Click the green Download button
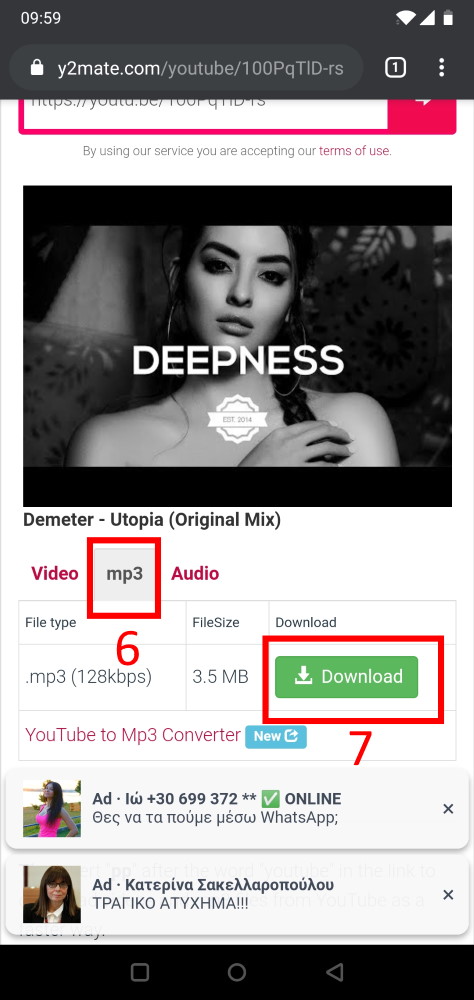 pyautogui.click(x=346, y=677)
